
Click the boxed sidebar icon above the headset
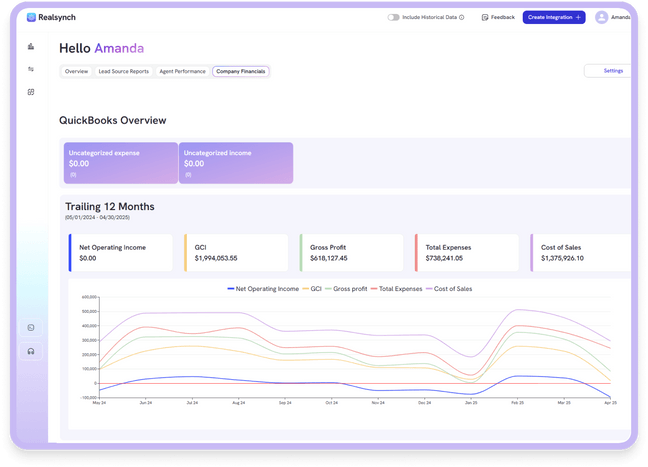pyautogui.click(x=31, y=328)
